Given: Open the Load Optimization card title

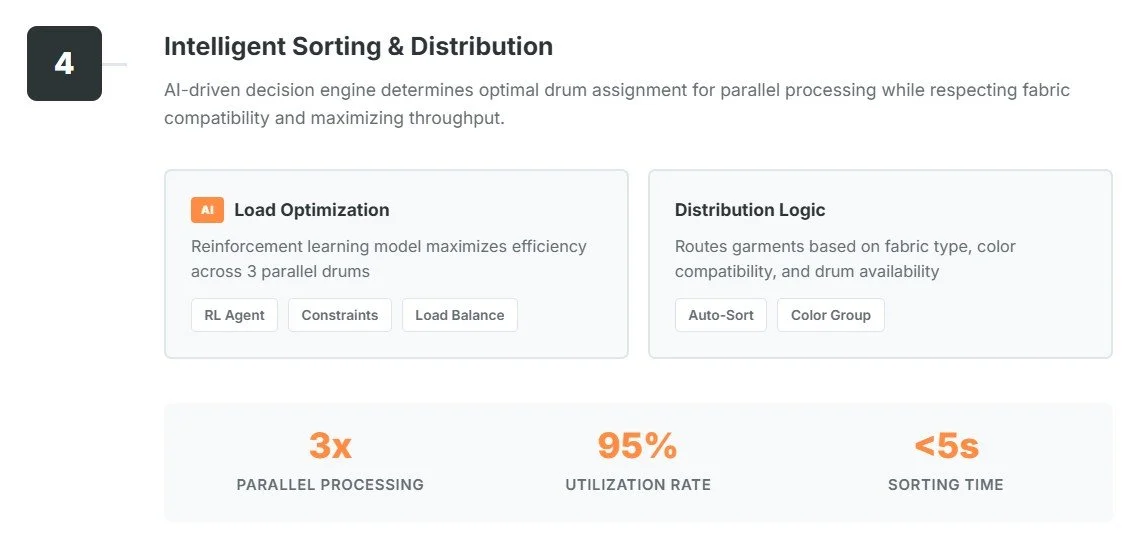Looking at the screenshot, I should pyautogui.click(x=311, y=210).
